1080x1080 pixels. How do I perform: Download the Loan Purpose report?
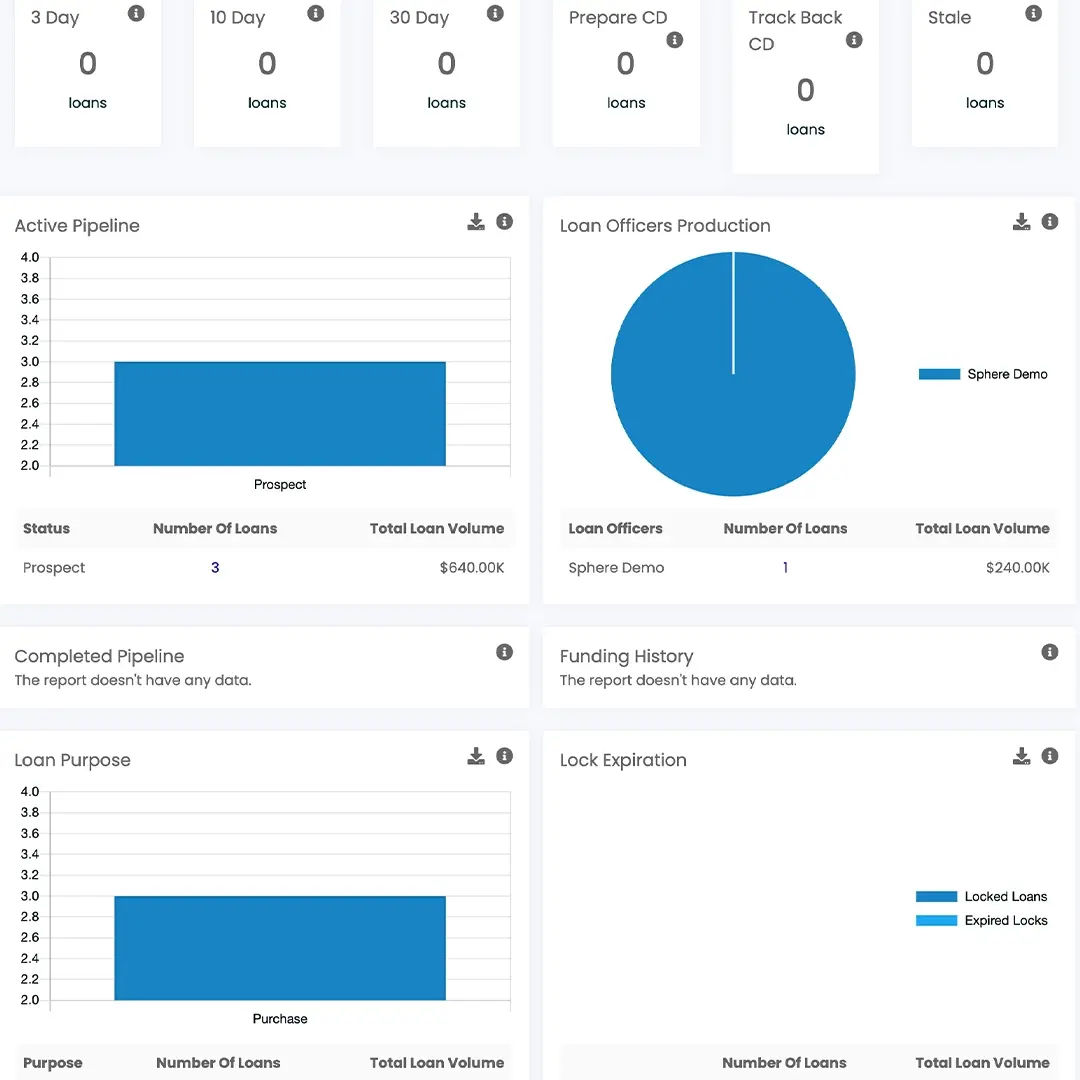(476, 756)
